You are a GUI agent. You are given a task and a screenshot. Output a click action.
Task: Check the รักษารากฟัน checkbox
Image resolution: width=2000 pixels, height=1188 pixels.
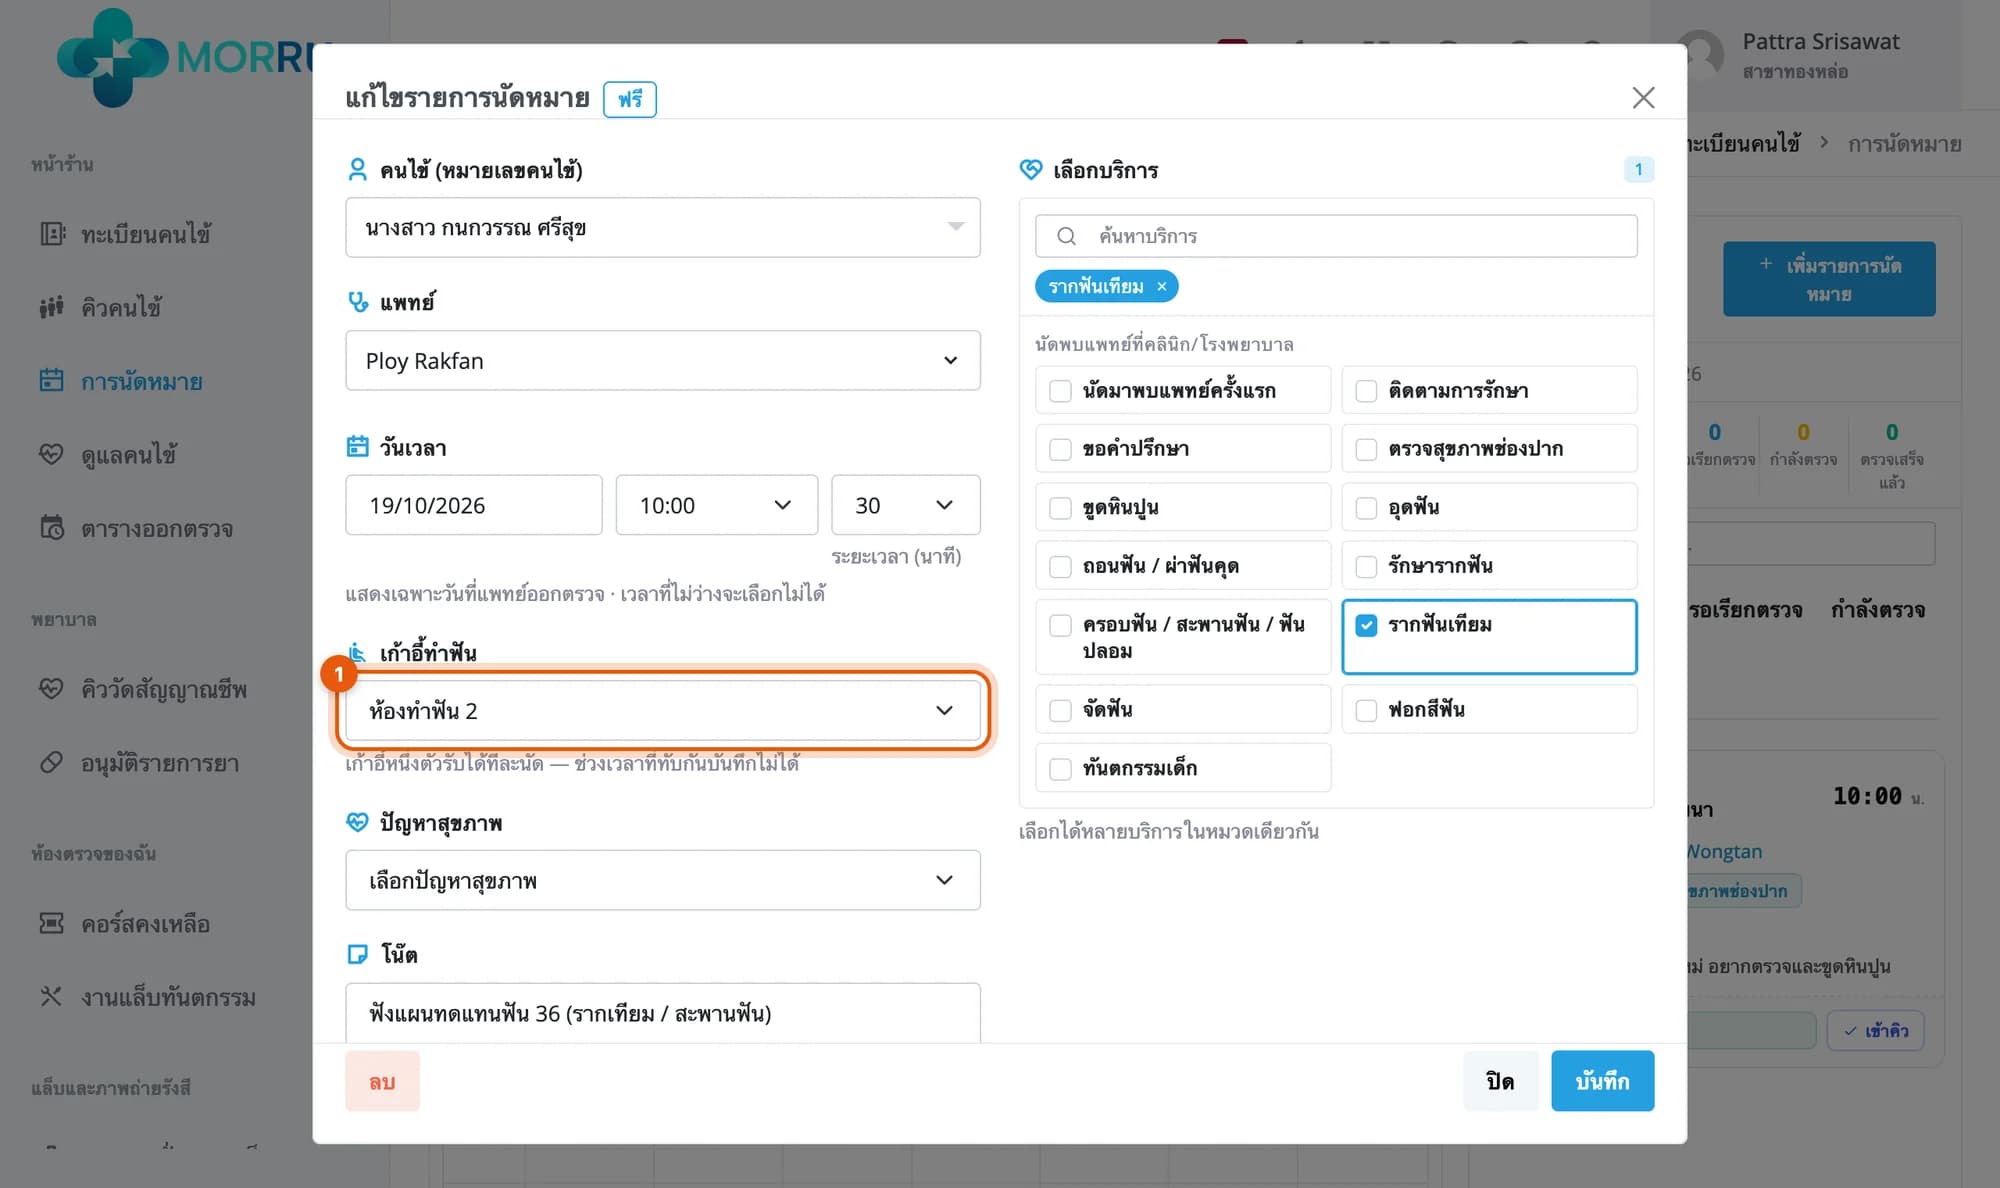(x=1366, y=566)
